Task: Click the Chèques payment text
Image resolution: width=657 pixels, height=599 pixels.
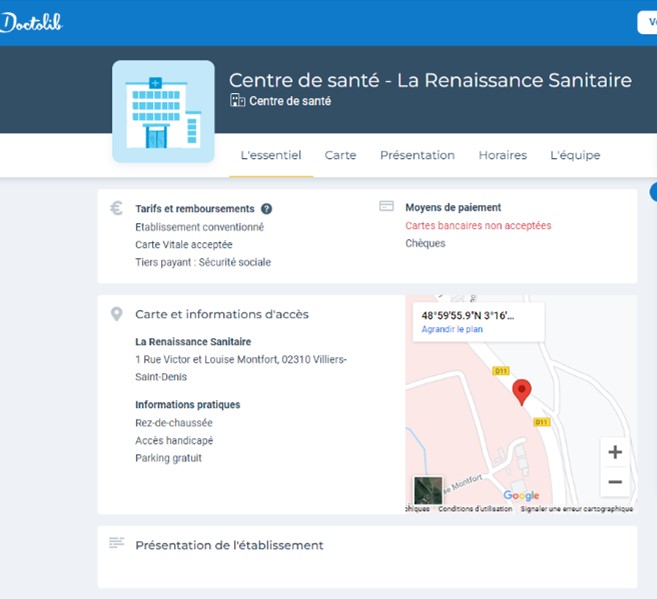Action: click(425, 243)
